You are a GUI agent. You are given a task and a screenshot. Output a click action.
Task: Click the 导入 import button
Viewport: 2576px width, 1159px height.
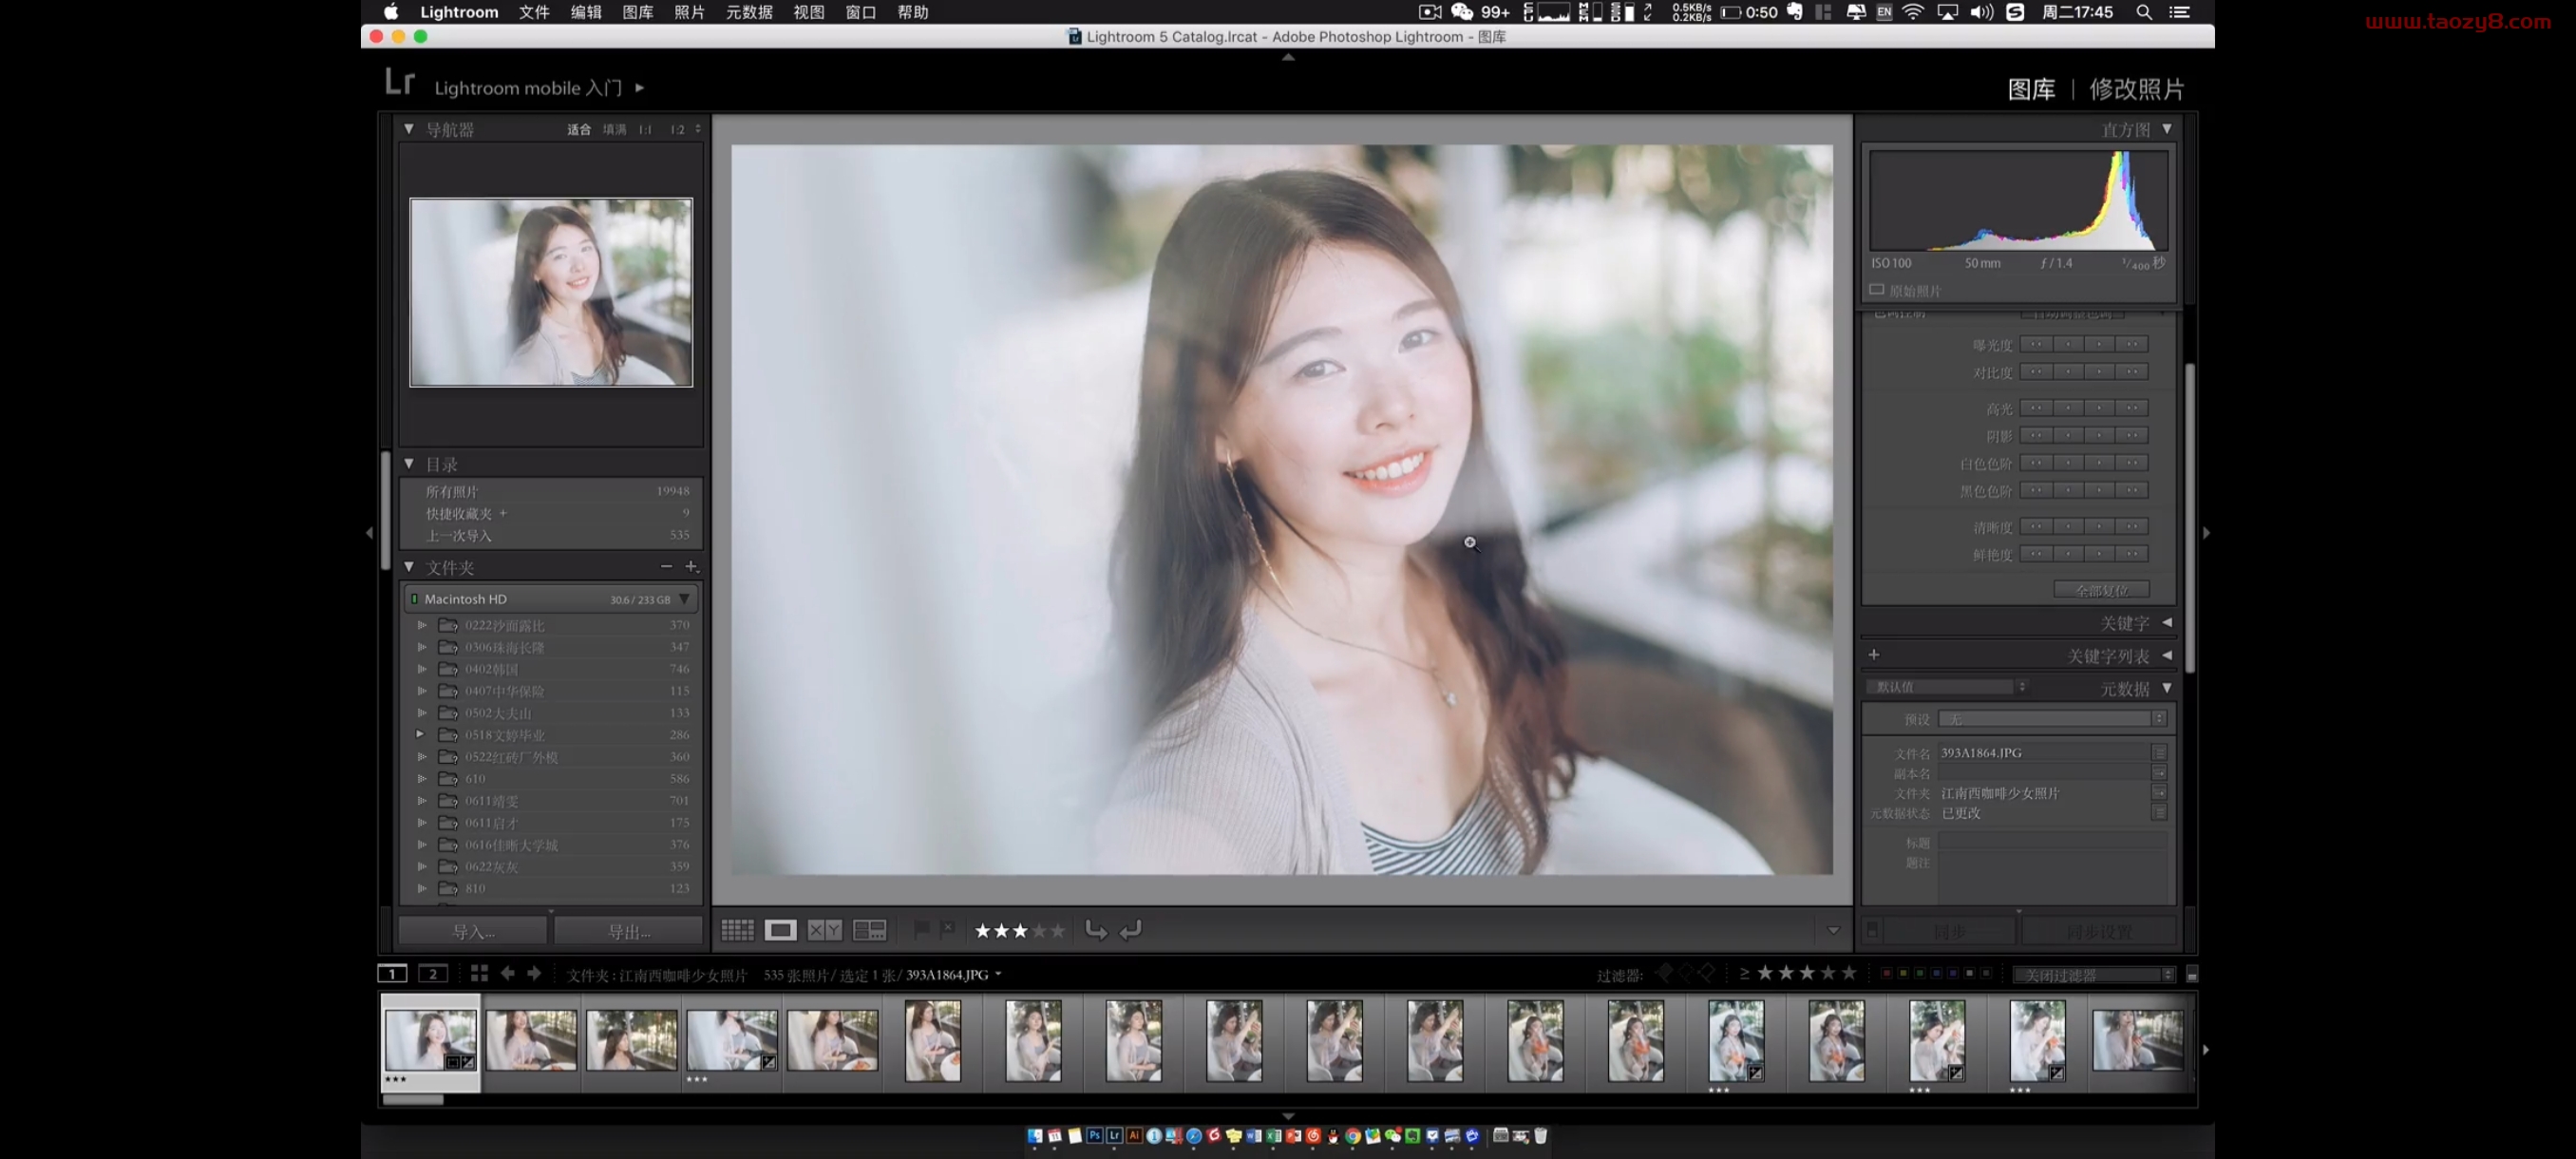473,931
